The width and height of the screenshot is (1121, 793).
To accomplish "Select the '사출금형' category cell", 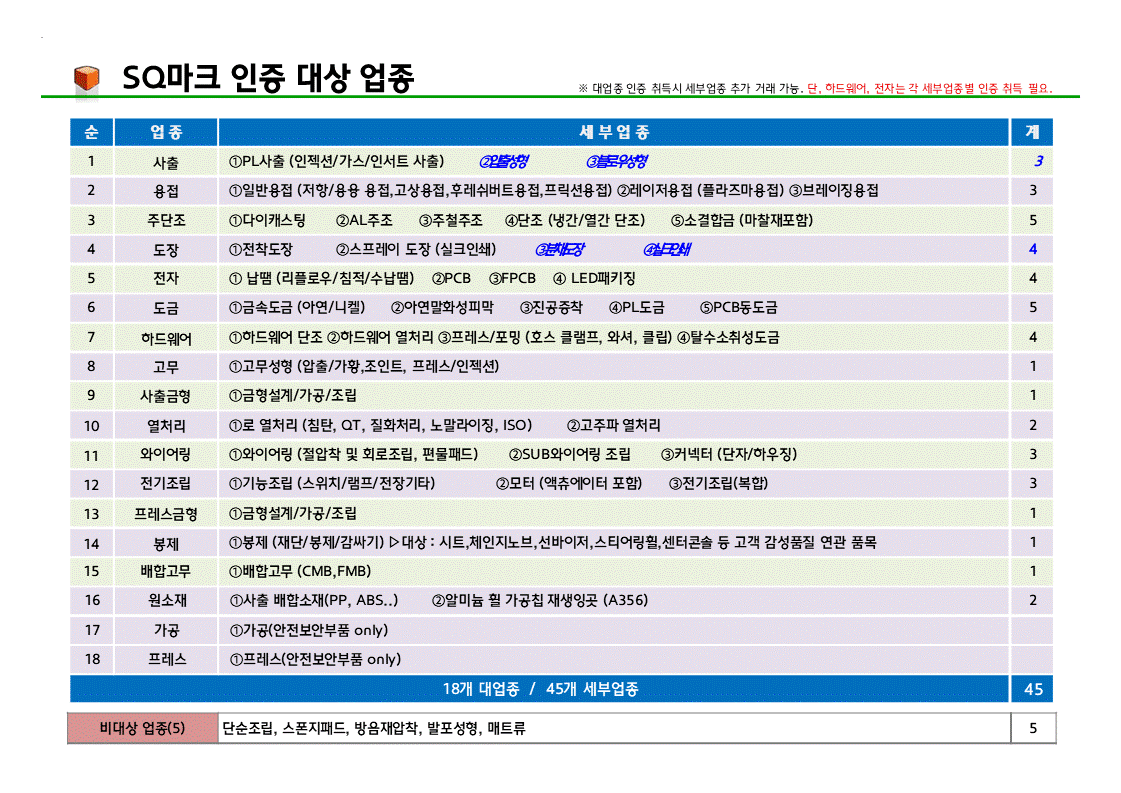I will click(x=166, y=395).
